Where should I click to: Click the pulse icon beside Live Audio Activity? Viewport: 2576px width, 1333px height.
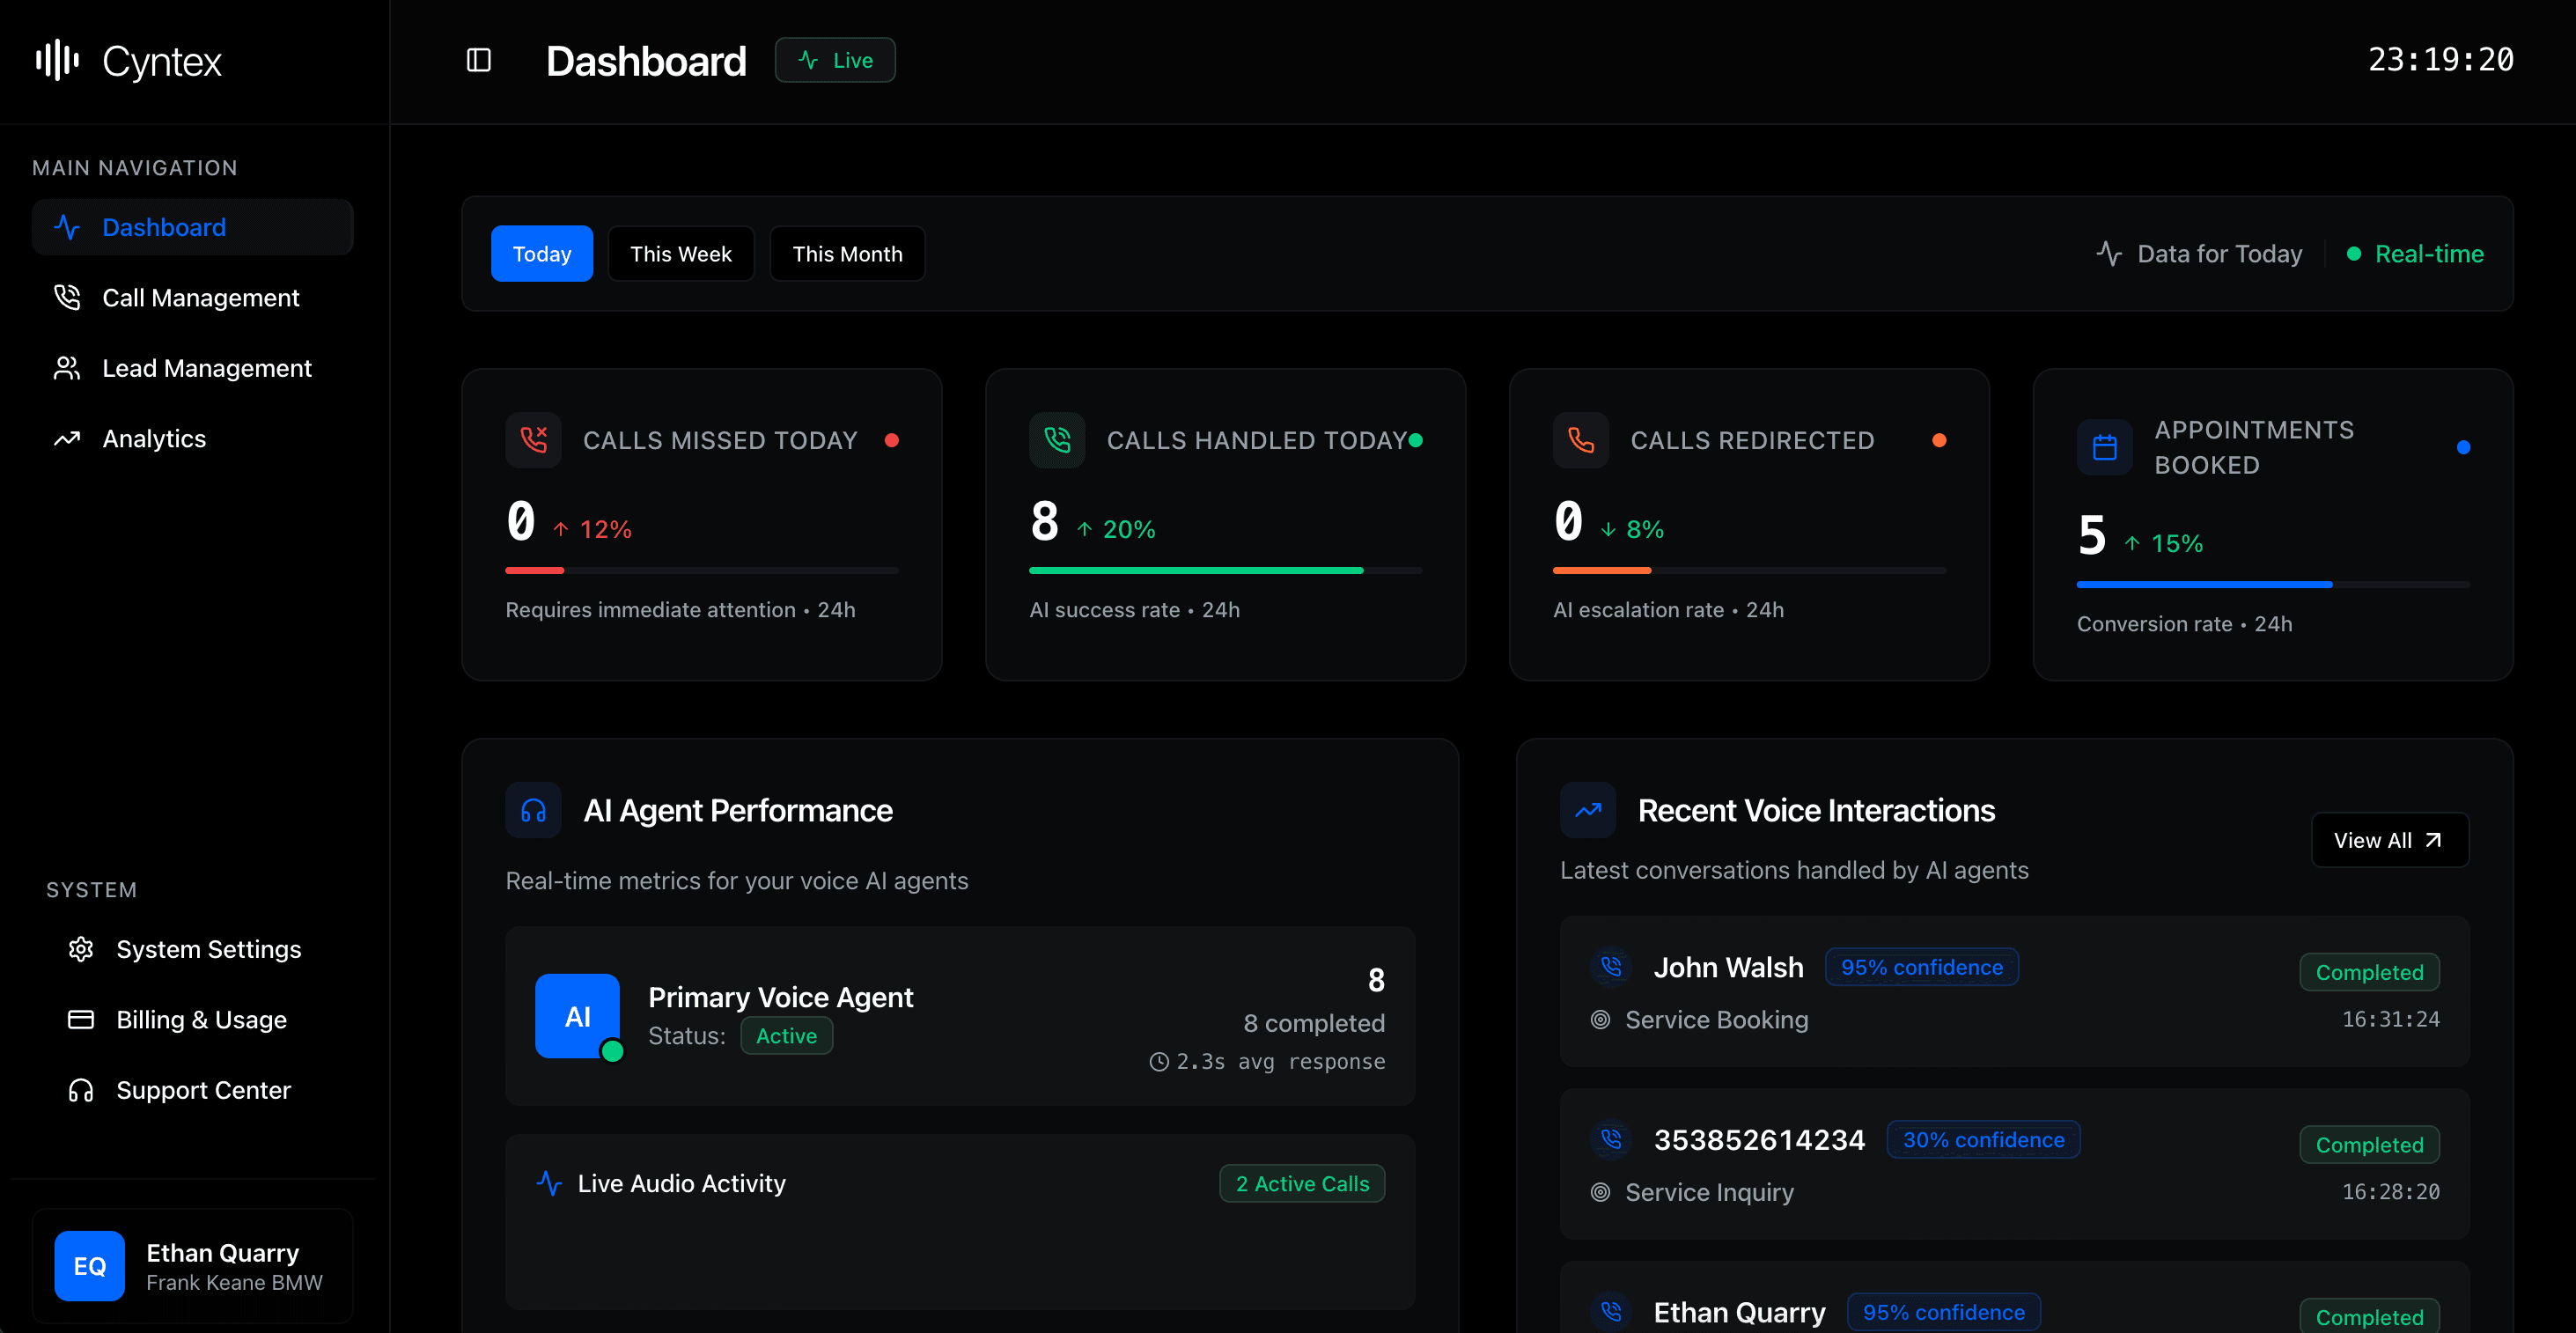[x=549, y=1183]
